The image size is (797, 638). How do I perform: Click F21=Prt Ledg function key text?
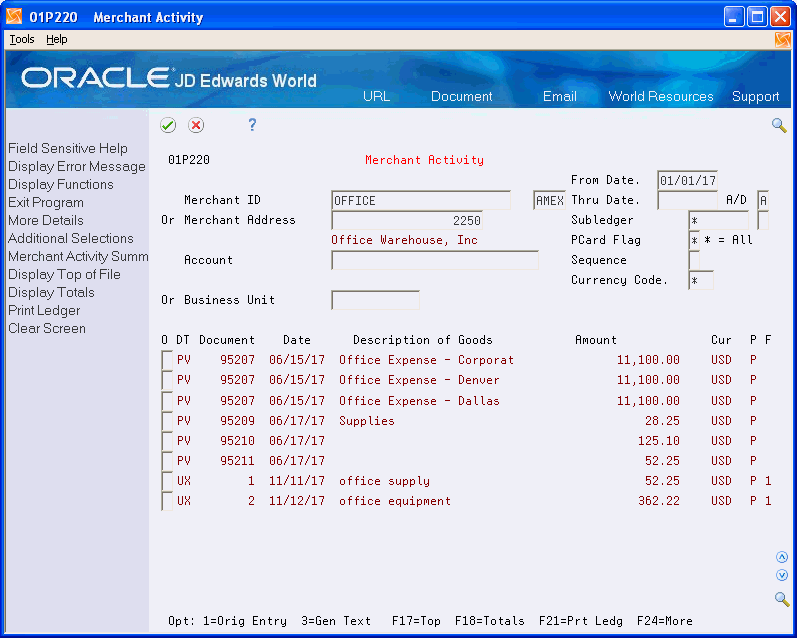click(x=580, y=621)
